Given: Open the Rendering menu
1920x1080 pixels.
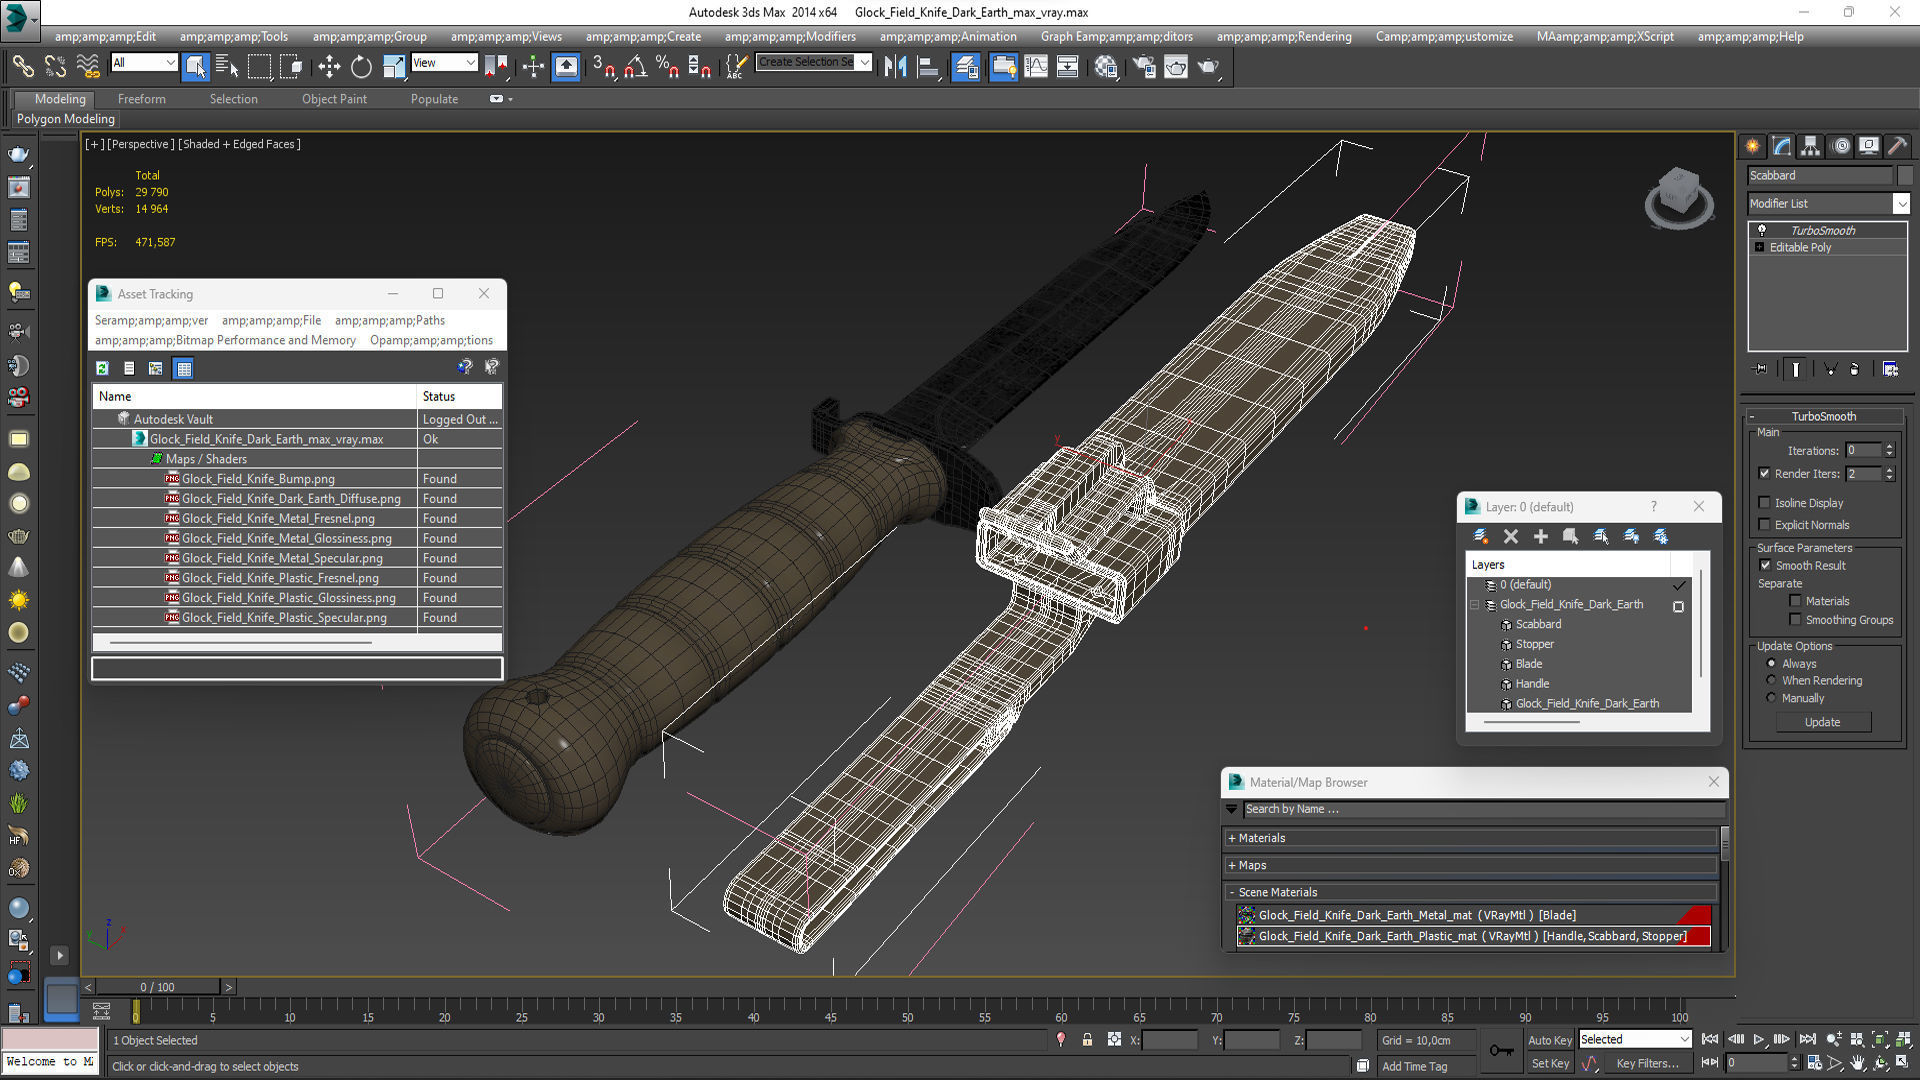Looking at the screenshot, I should pos(1284,36).
